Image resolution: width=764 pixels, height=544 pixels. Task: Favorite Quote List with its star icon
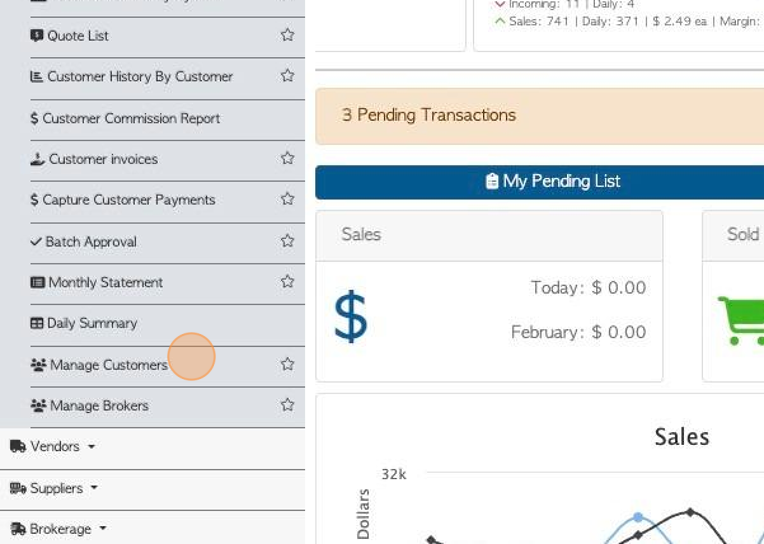[x=287, y=35]
